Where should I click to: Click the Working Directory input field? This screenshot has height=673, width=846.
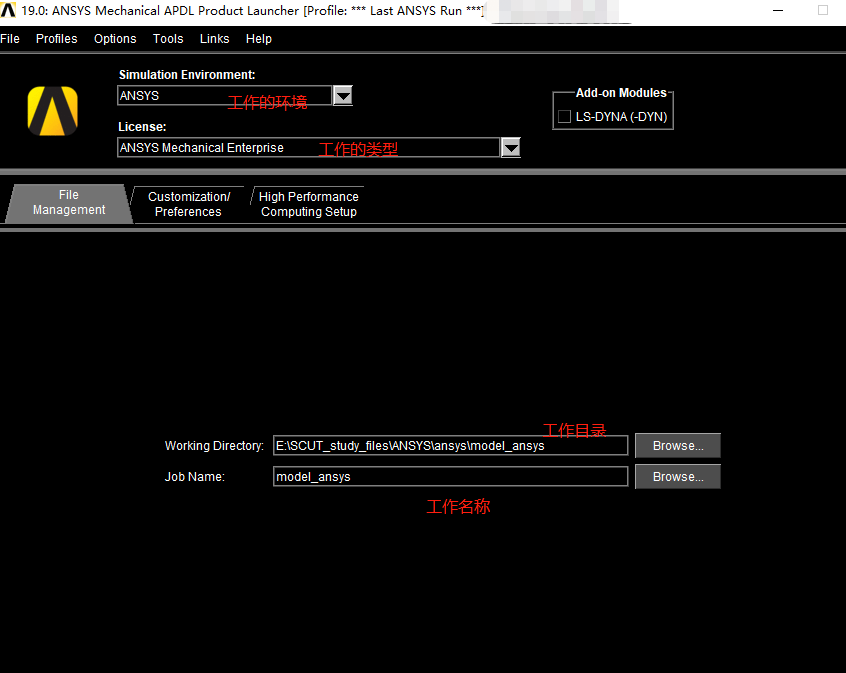coord(451,446)
